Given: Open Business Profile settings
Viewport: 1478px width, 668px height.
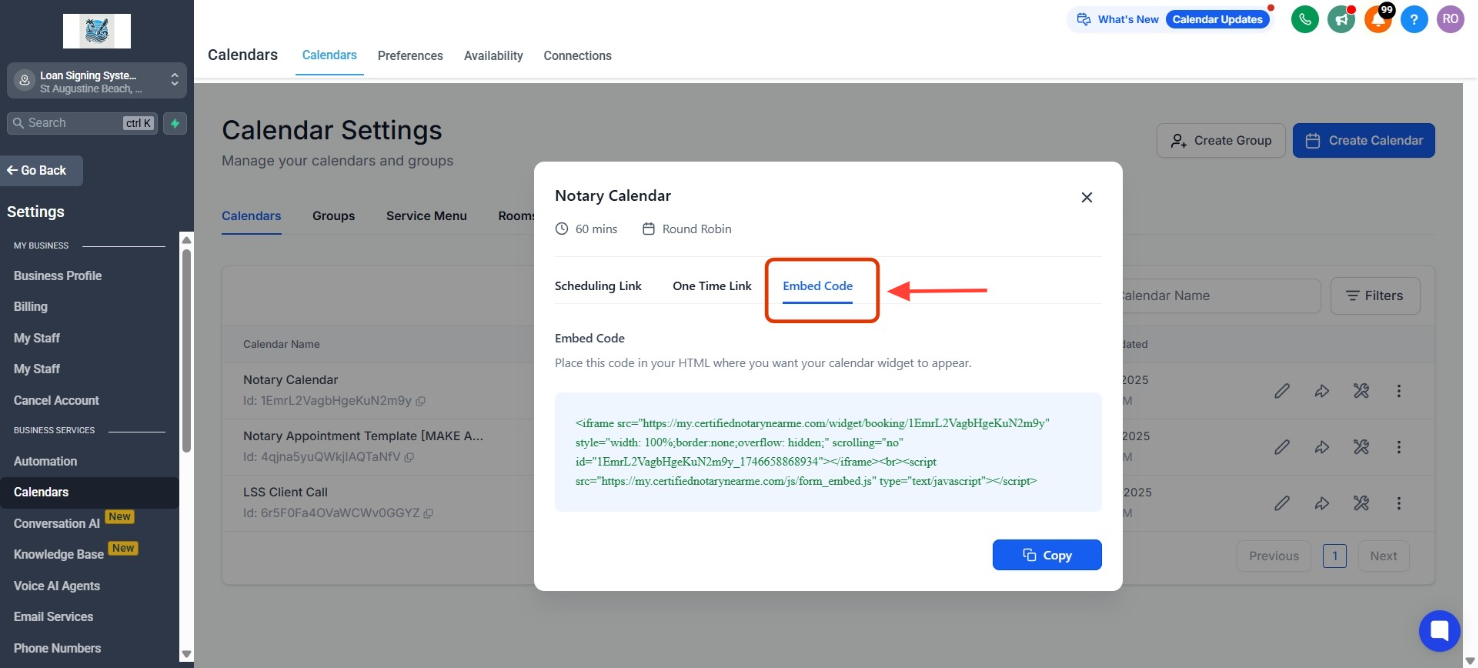Looking at the screenshot, I should (x=58, y=276).
